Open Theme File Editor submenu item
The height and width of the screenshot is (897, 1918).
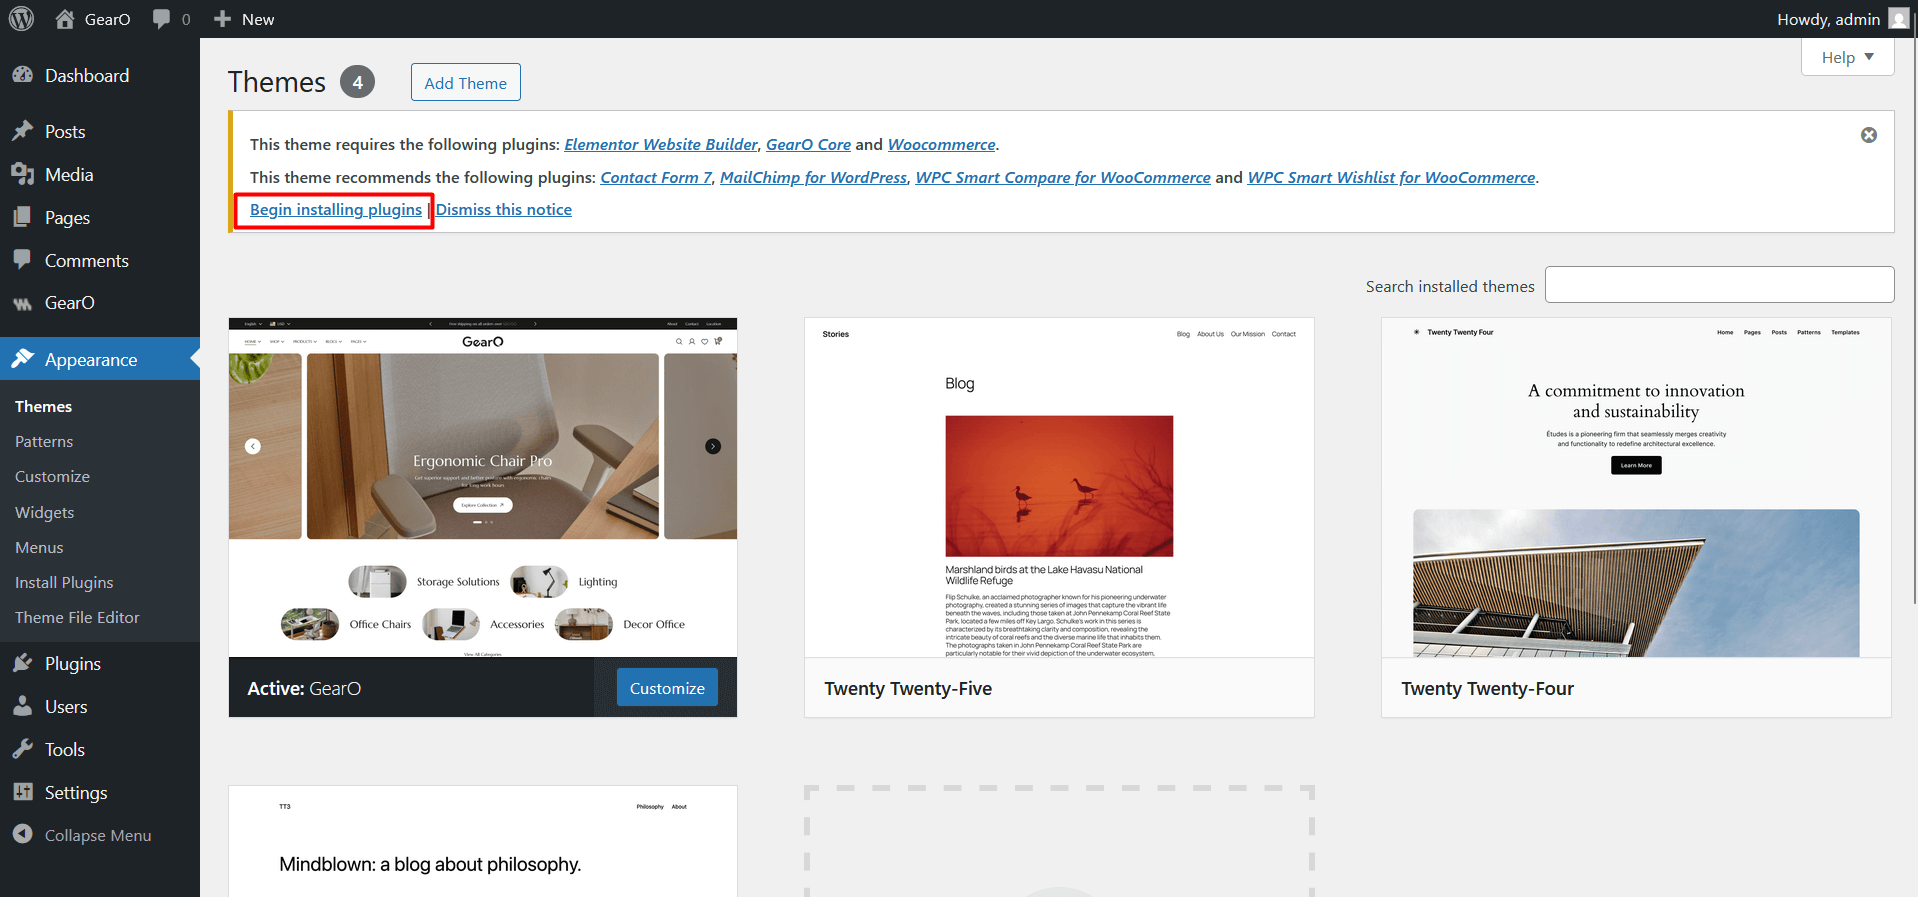point(77,617)
